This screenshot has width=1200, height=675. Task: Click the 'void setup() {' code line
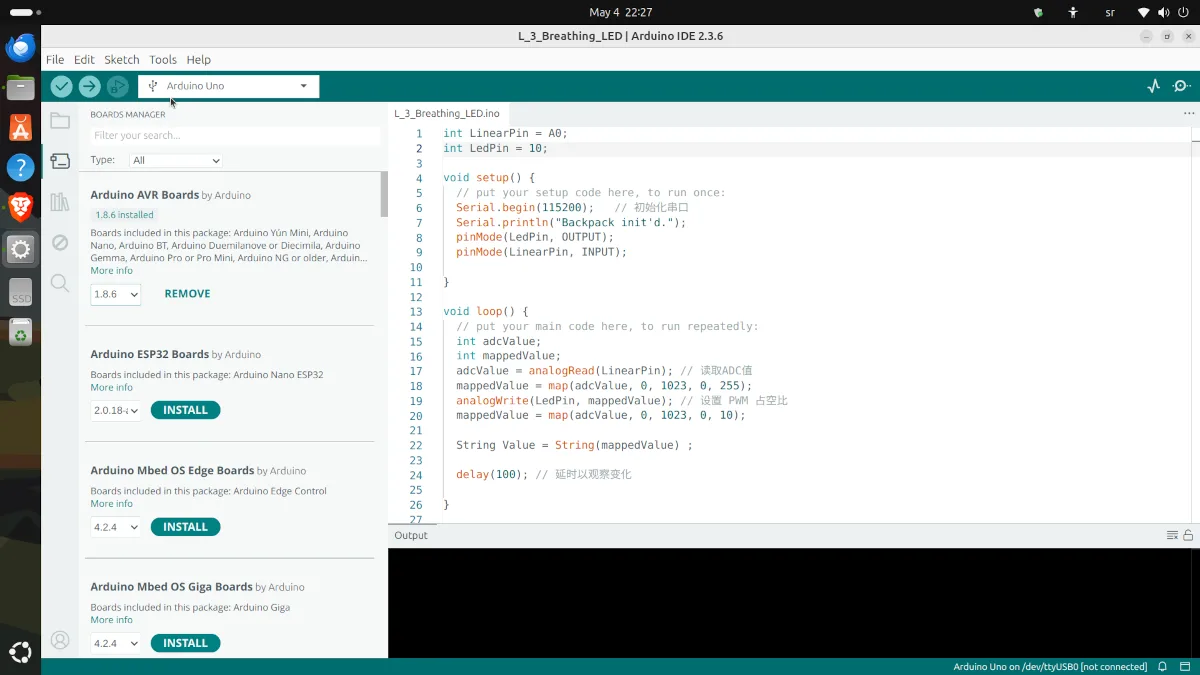(489, 178)
